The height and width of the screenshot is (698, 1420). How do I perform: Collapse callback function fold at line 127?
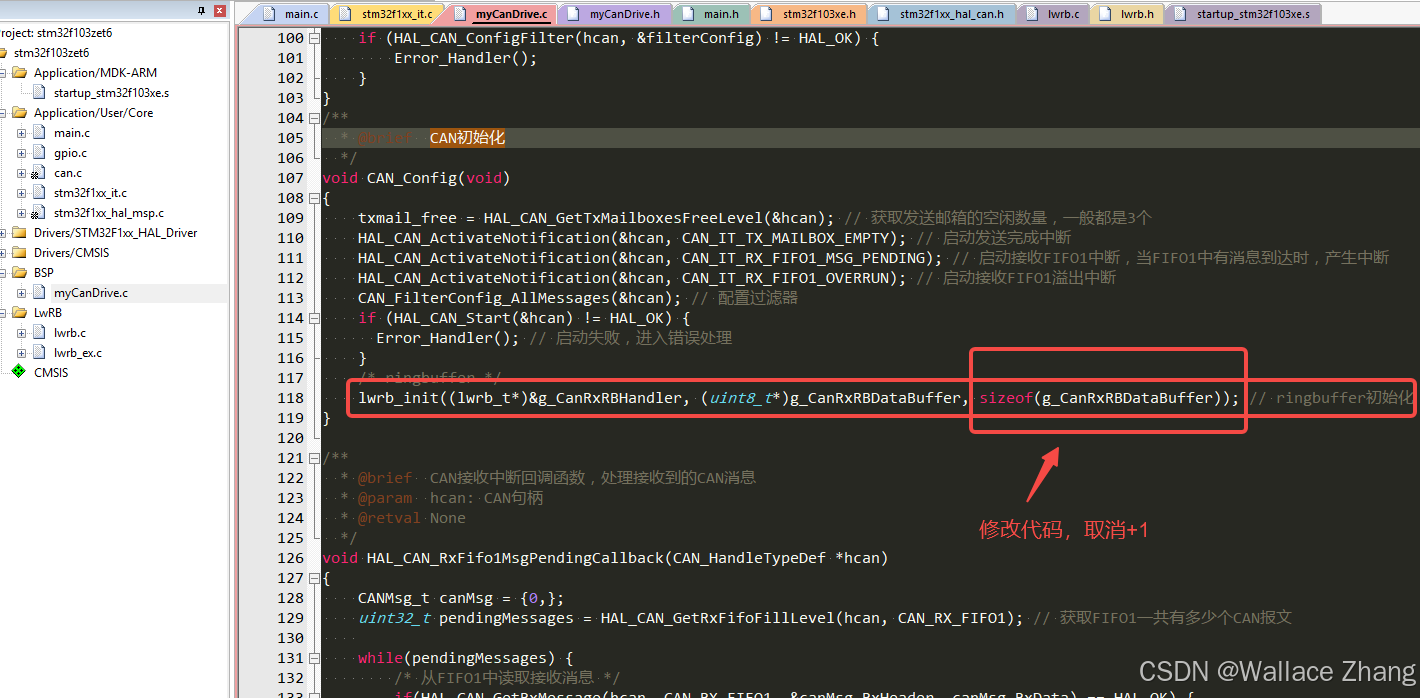tap(315, 578)
